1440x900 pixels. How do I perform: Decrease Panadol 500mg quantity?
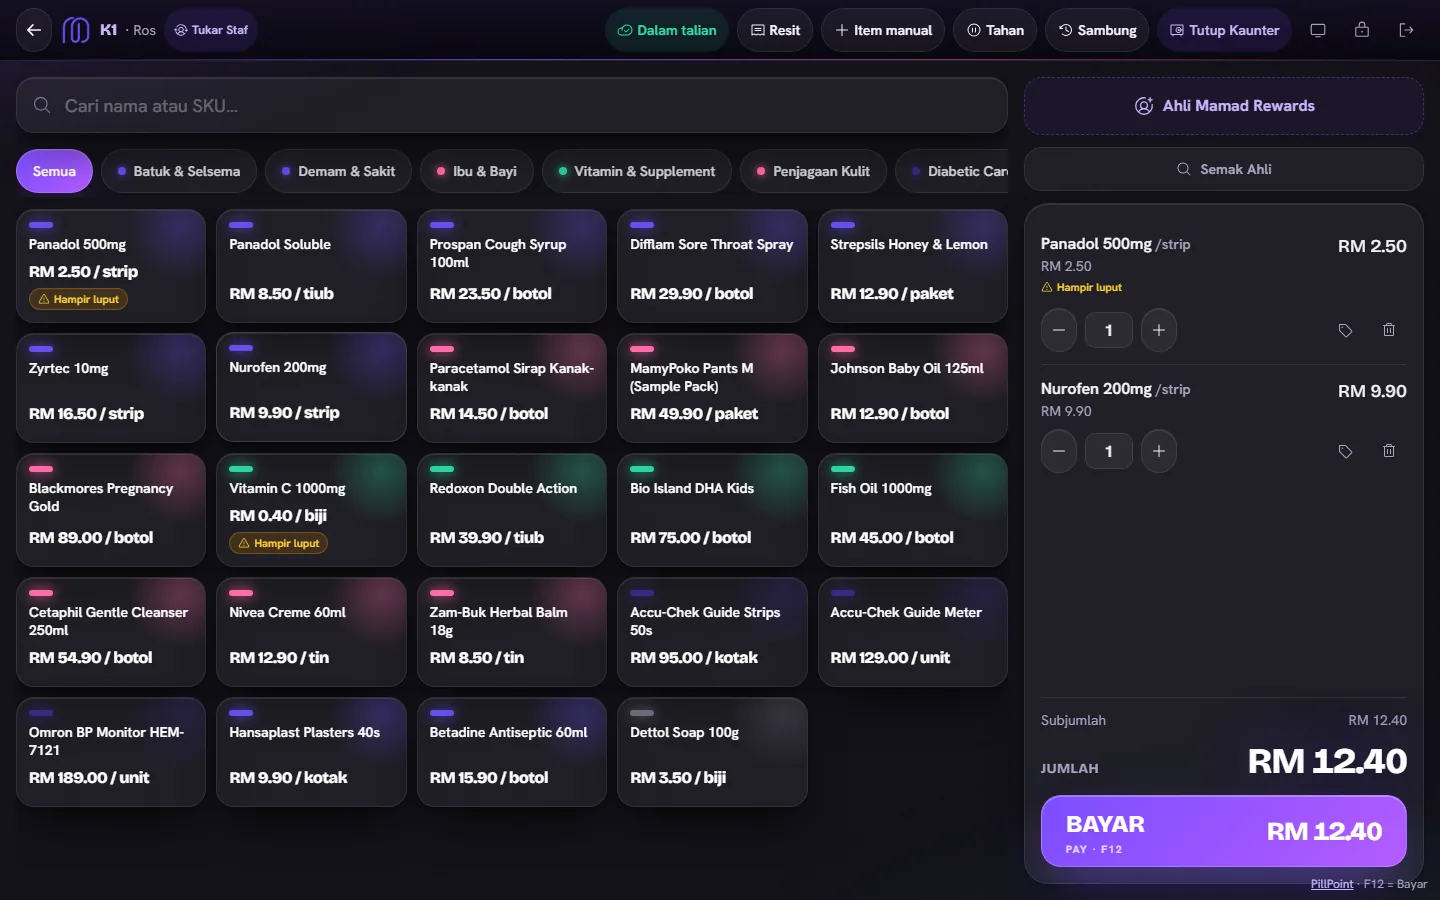click(x=1059, y=330)
